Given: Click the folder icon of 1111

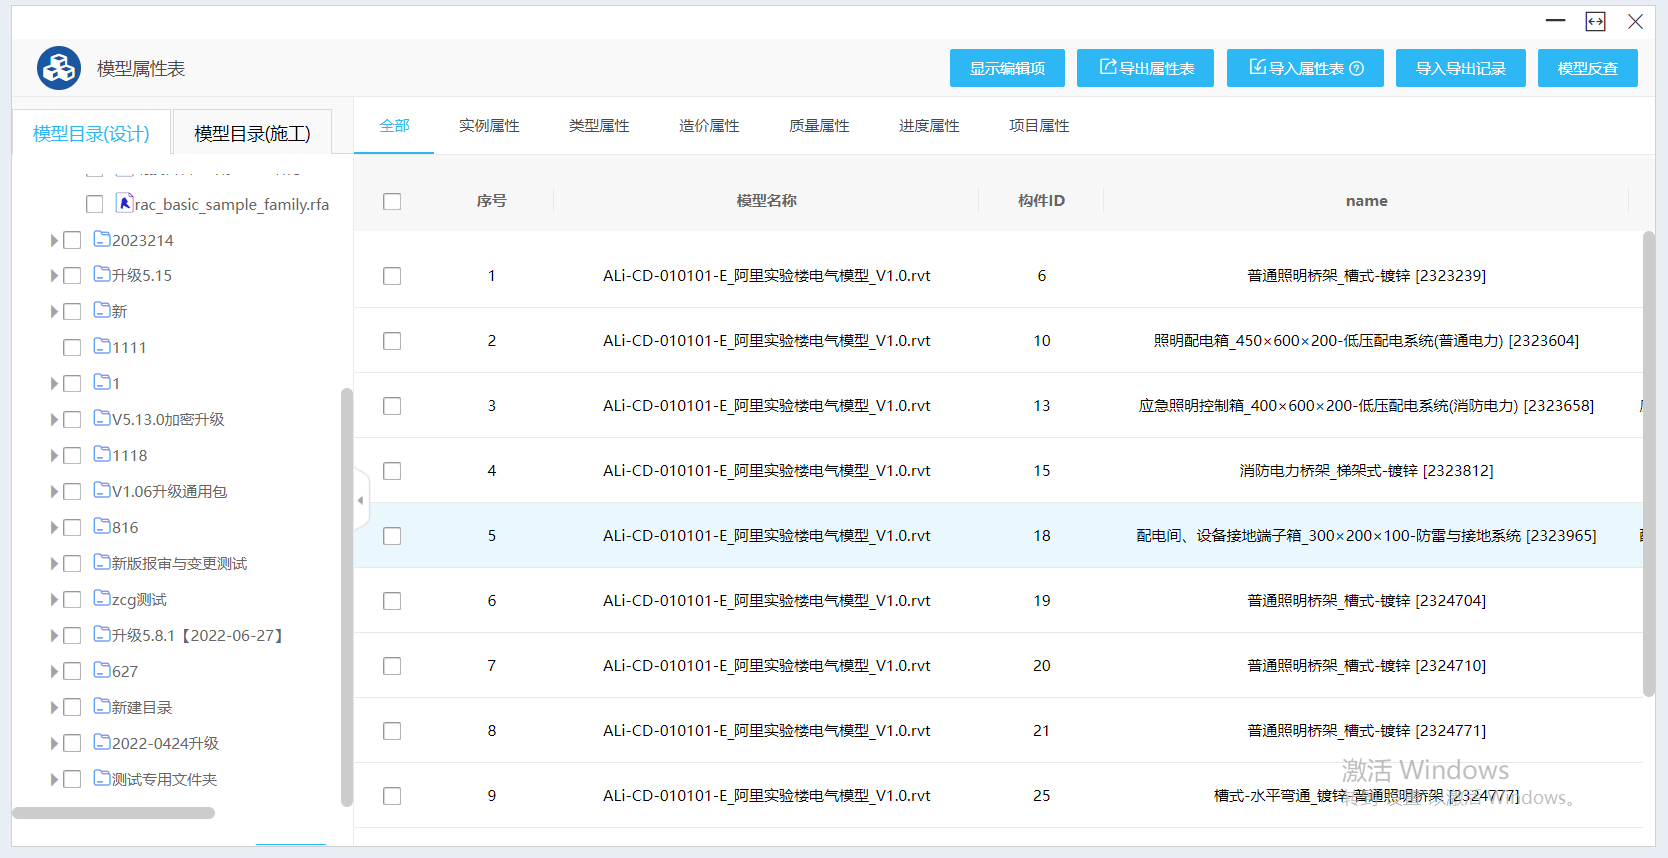Looking at the screenshot, I should pos(102,346).
